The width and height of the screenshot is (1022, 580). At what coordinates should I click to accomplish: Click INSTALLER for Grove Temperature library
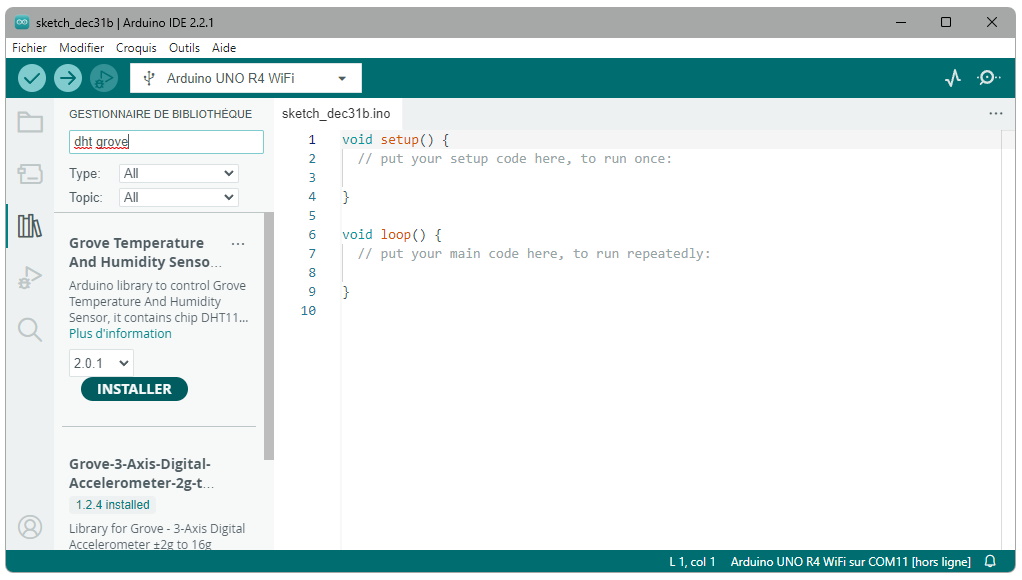(x=134, y=389)
